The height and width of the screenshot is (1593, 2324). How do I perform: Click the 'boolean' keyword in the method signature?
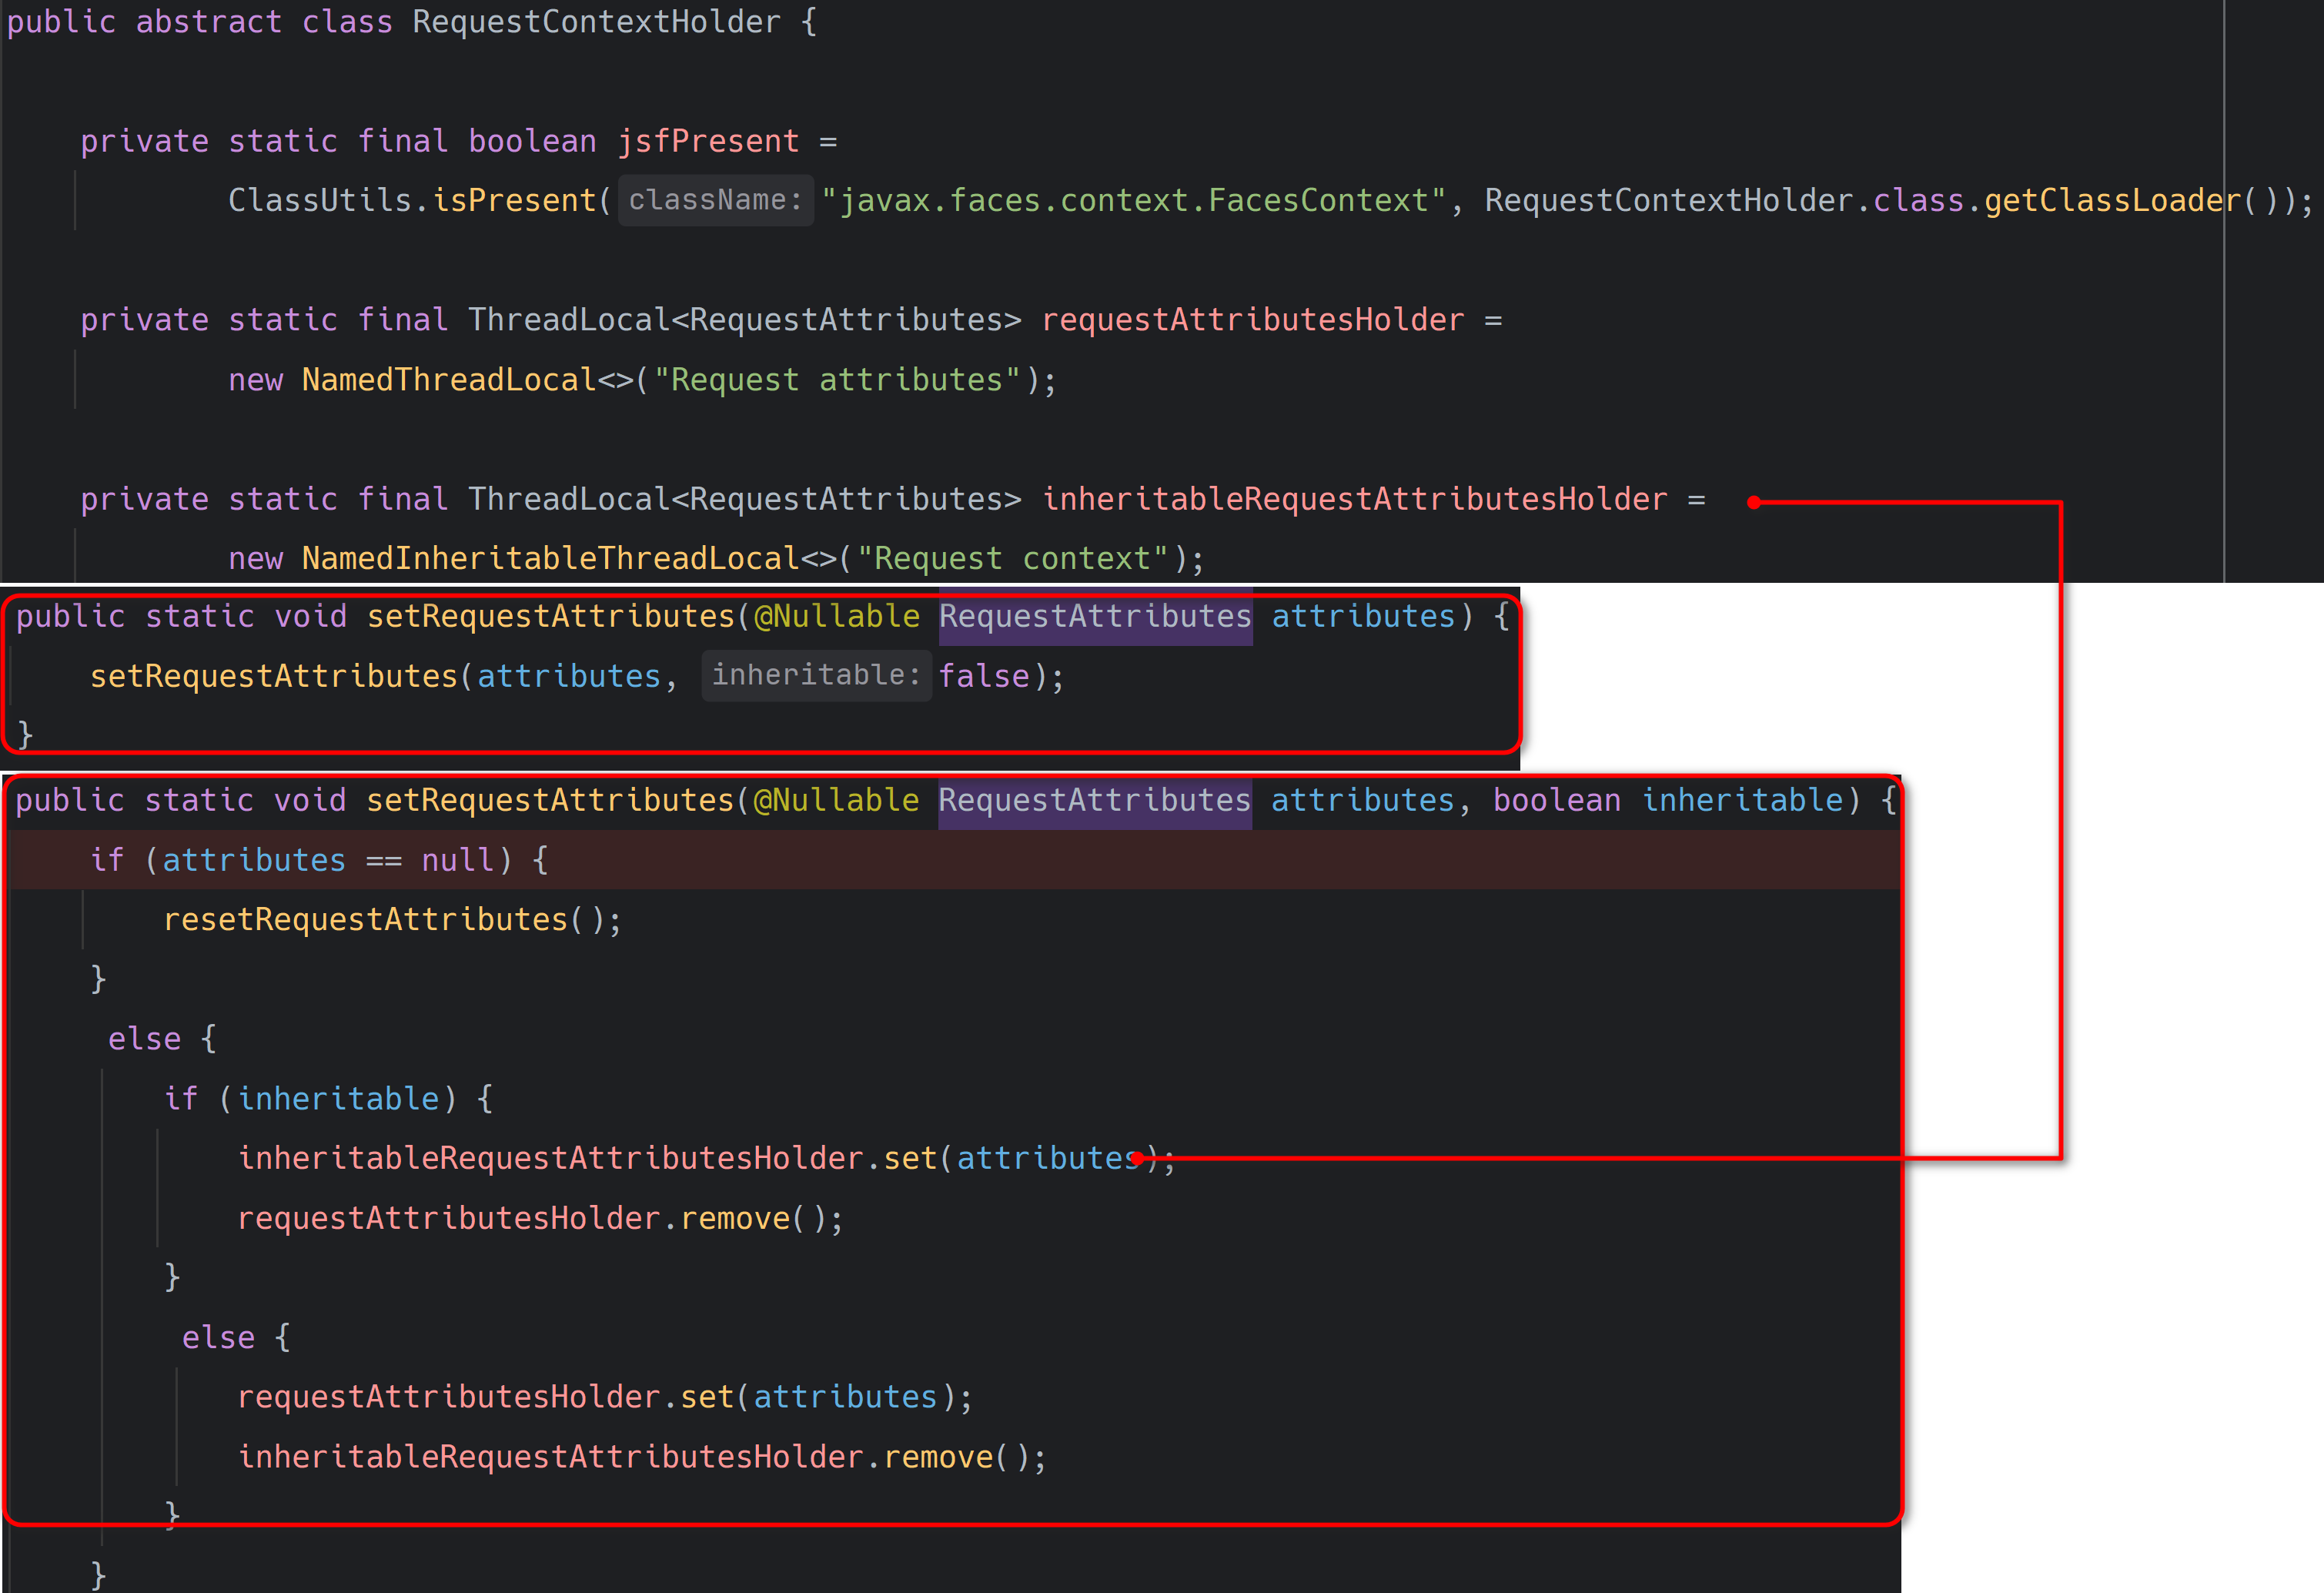tap(1557, 800)
